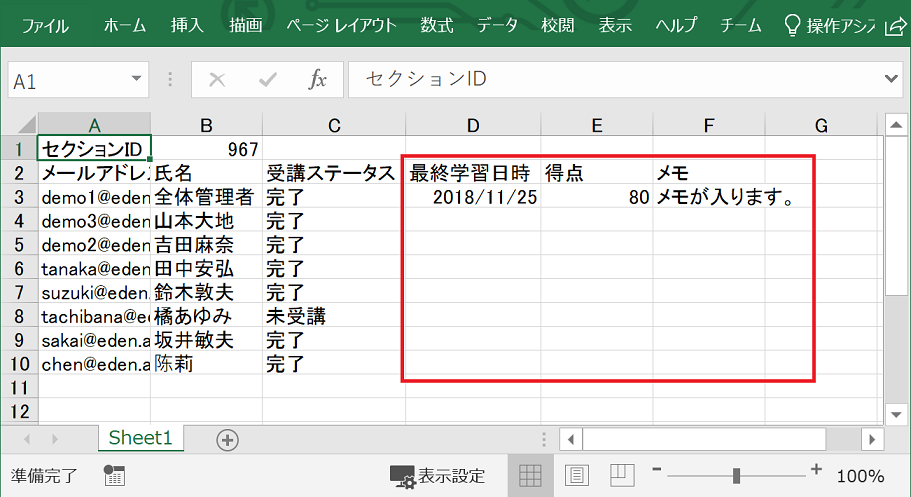Click the 最終学習日時 header cell
The image size is (911, 497).
[473, 173]
